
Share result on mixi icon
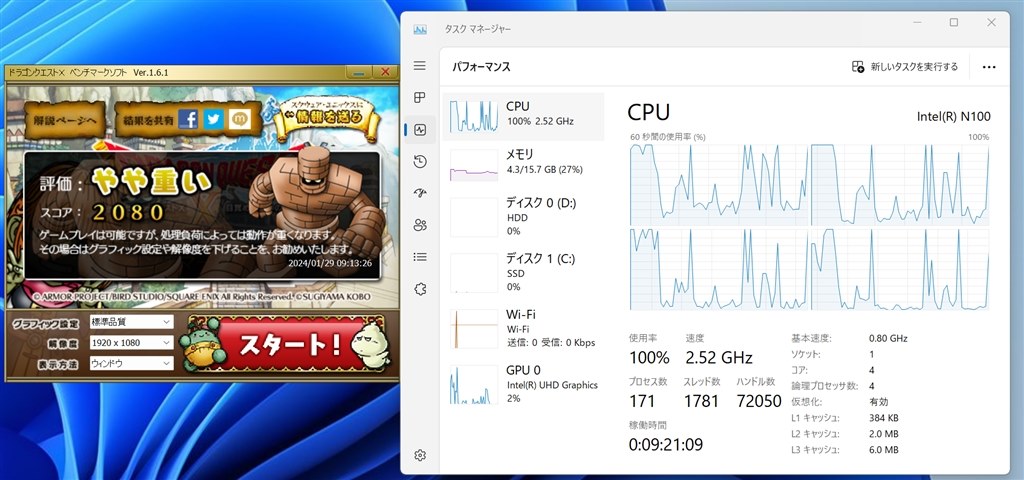coord(240,119)
